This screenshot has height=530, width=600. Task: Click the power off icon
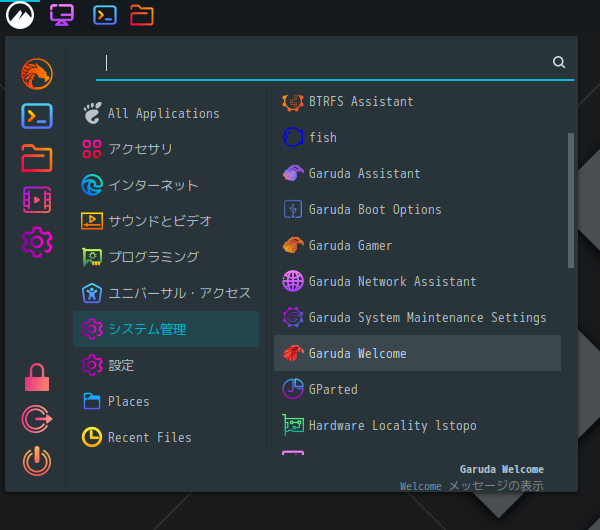[x=37, y=461]
